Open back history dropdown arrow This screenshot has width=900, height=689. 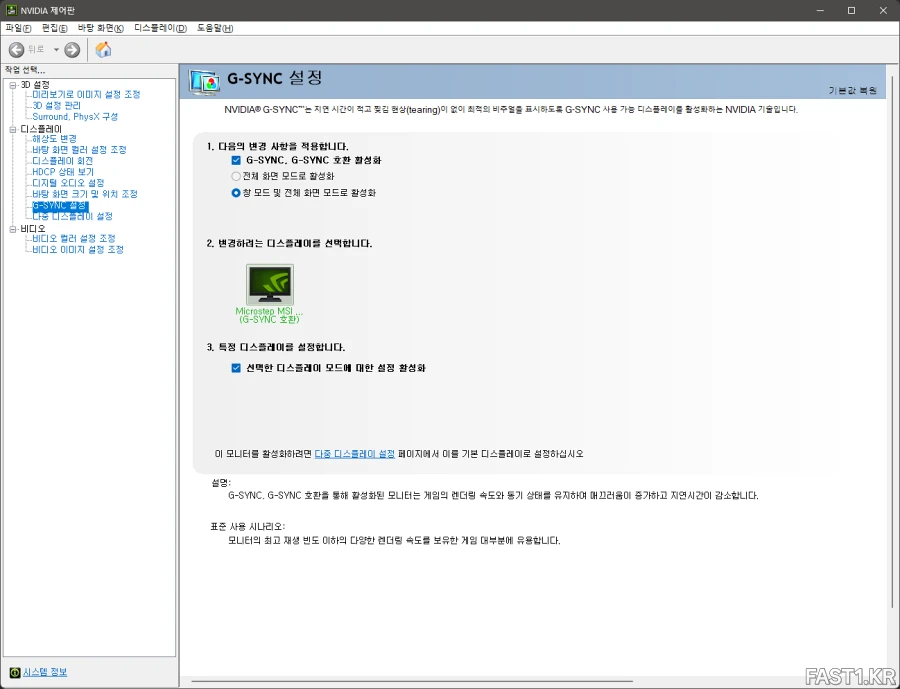point(56,50)
